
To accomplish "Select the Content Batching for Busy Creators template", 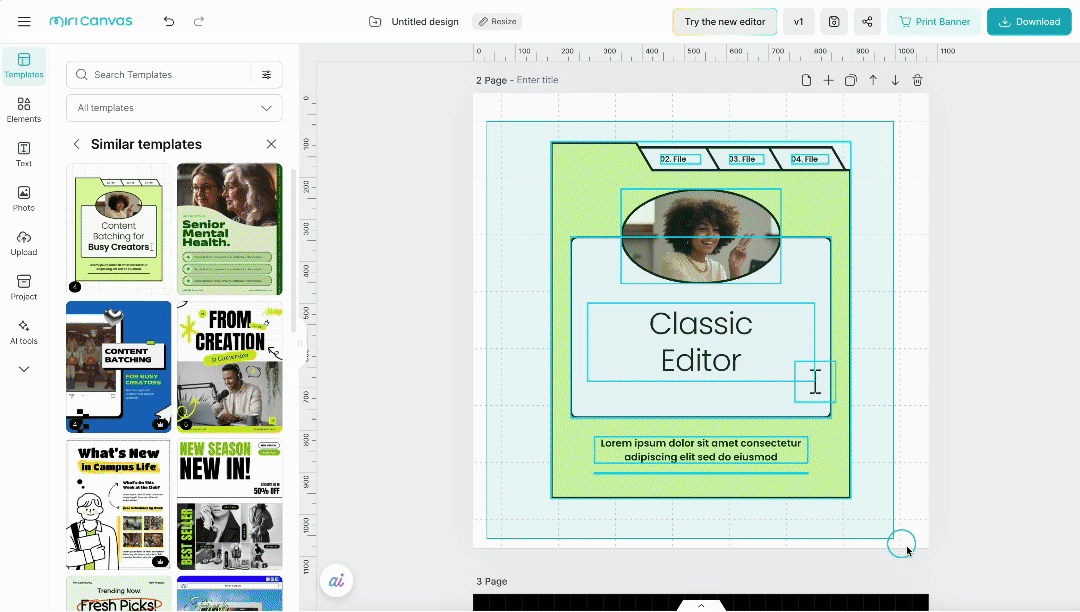I will [x=118, y=229].
